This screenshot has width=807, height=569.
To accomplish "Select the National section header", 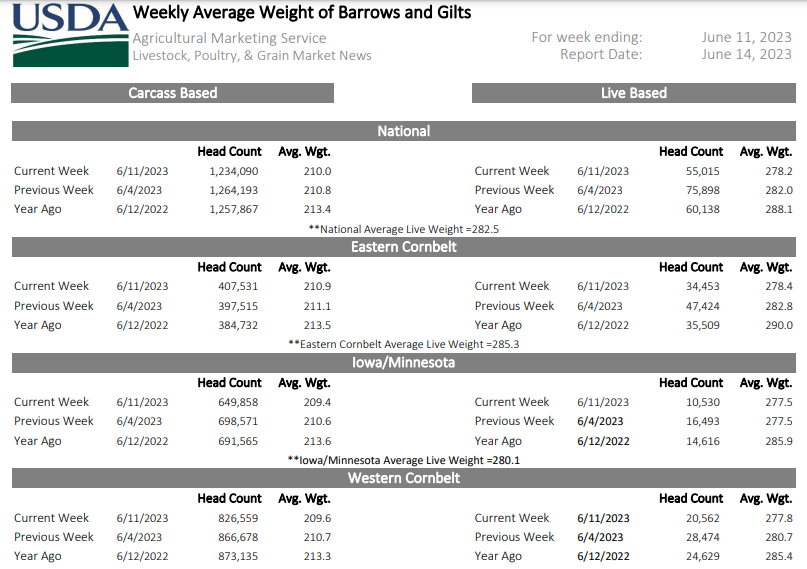I will [403, 131].
